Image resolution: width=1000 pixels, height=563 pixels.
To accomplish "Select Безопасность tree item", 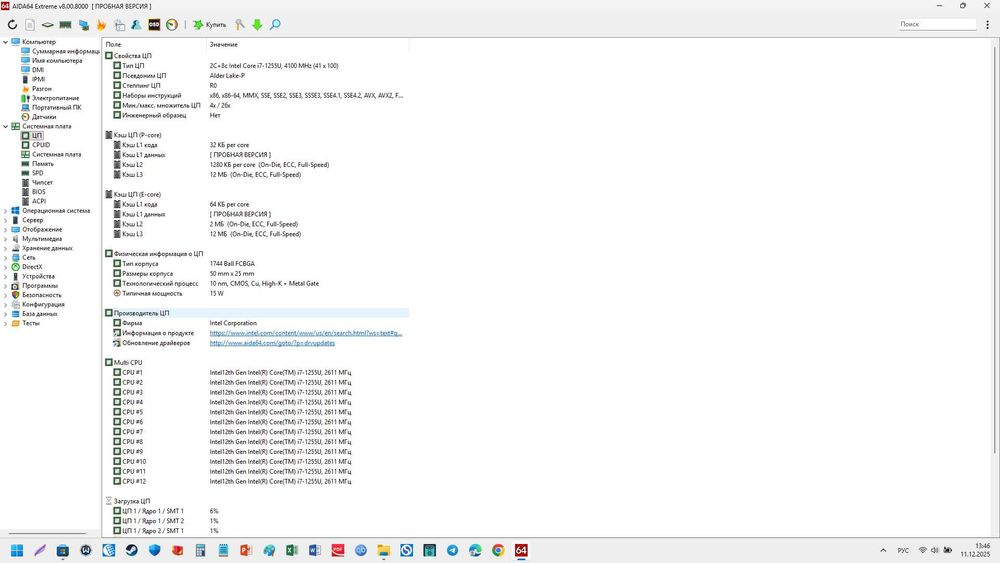I will pyautogui.click(x=42, y=295).
